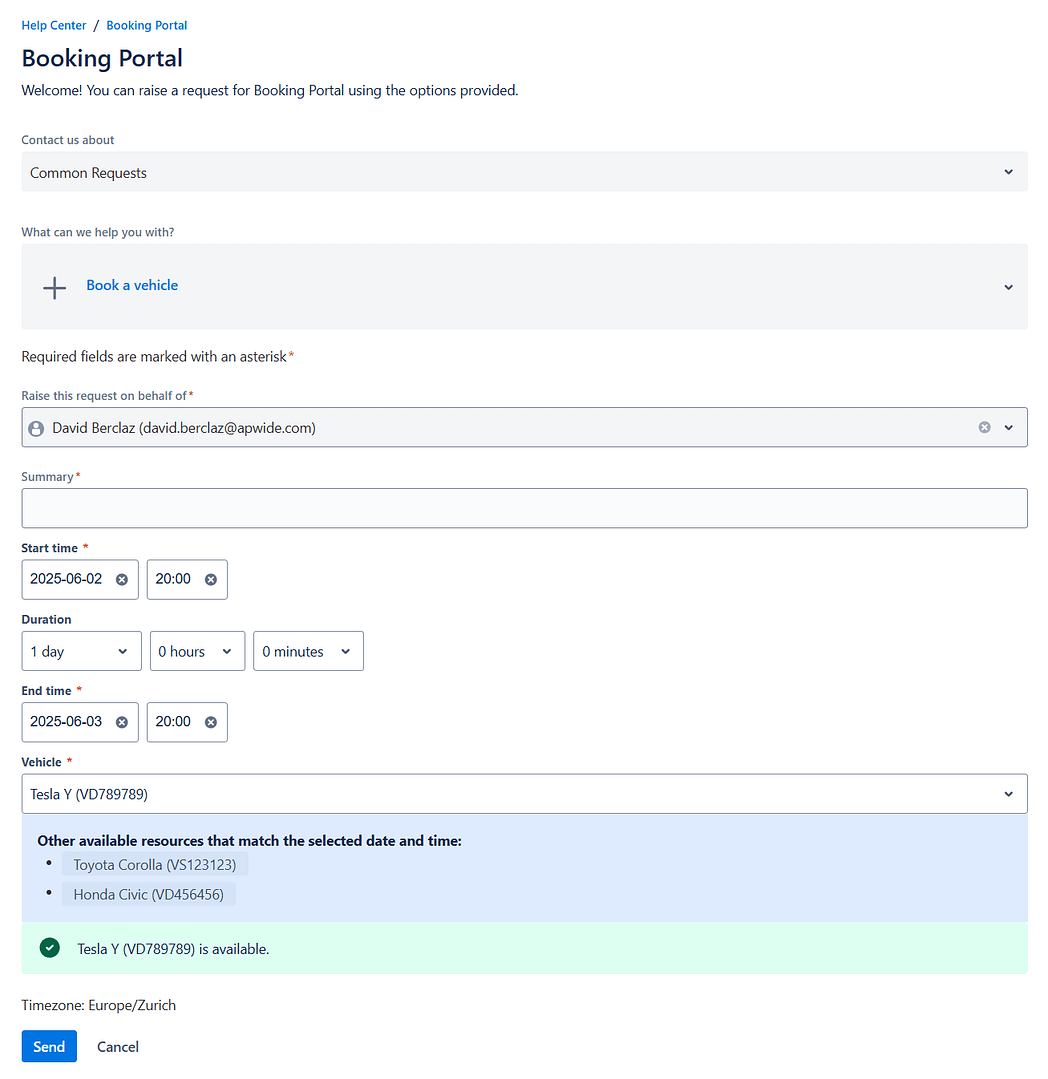Clear the 20:00 start time with X icon
Screen dimensions: 1048x1079
pos(210,579)
